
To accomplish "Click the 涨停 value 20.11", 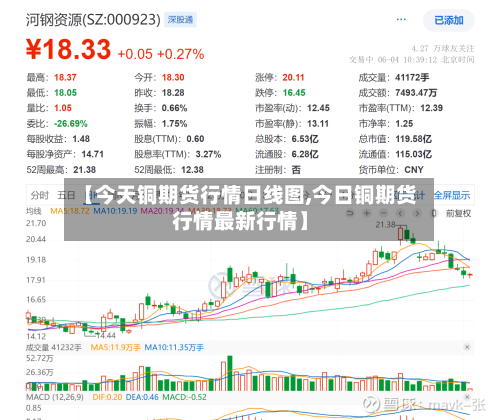I will [293, 77].
